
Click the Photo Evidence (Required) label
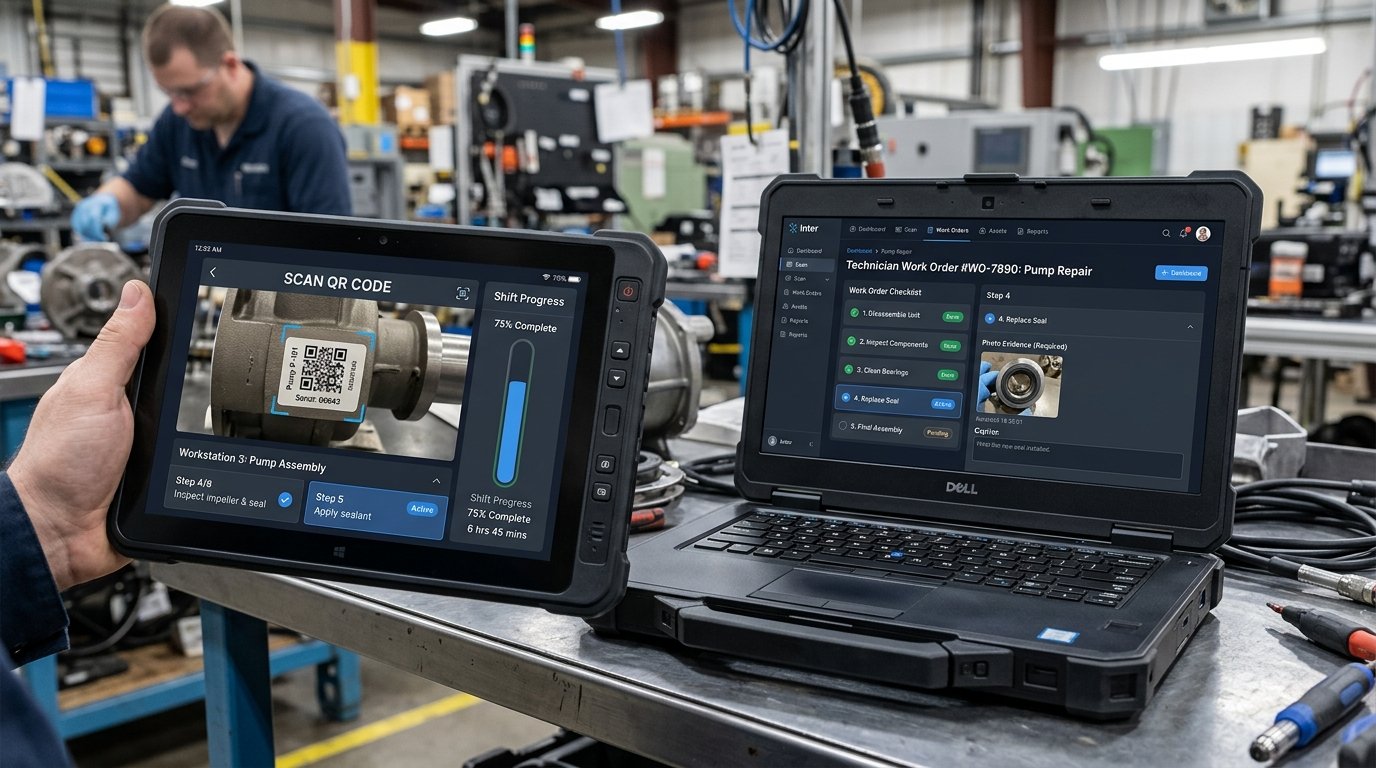(x=1024, y=345)
